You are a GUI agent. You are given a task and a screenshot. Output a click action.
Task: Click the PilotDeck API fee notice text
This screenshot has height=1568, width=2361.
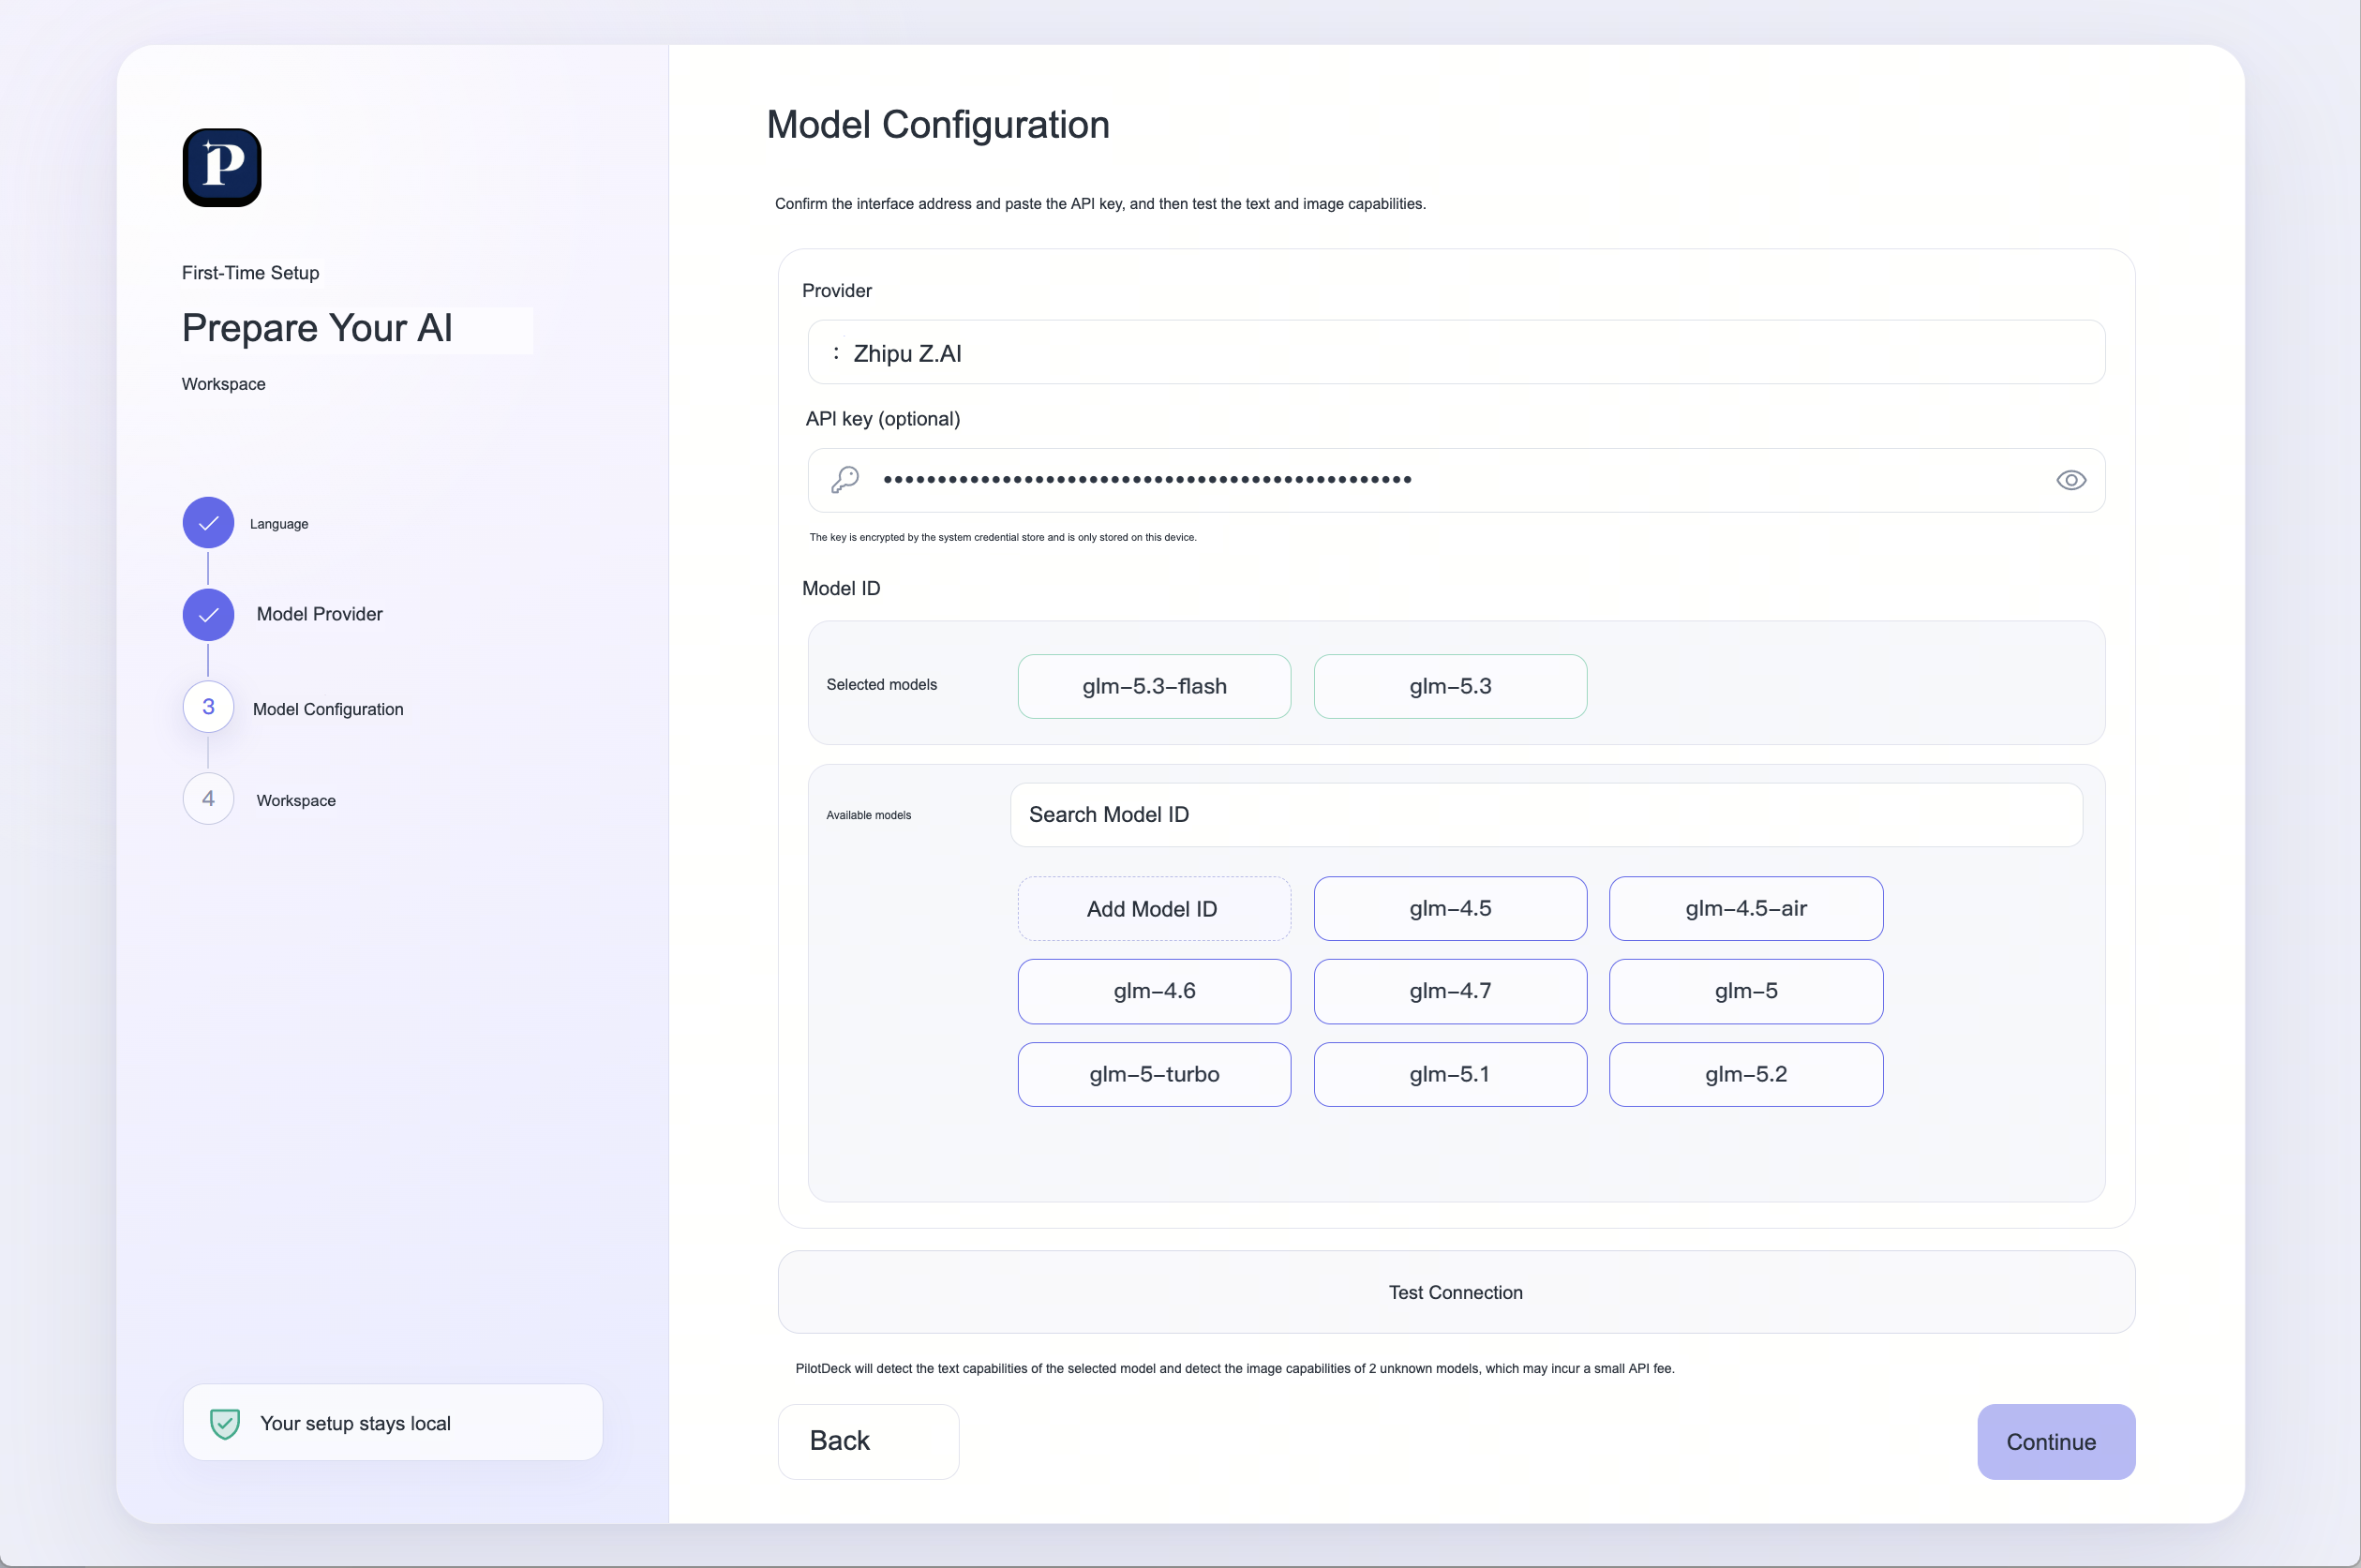pos(1235,1369)
